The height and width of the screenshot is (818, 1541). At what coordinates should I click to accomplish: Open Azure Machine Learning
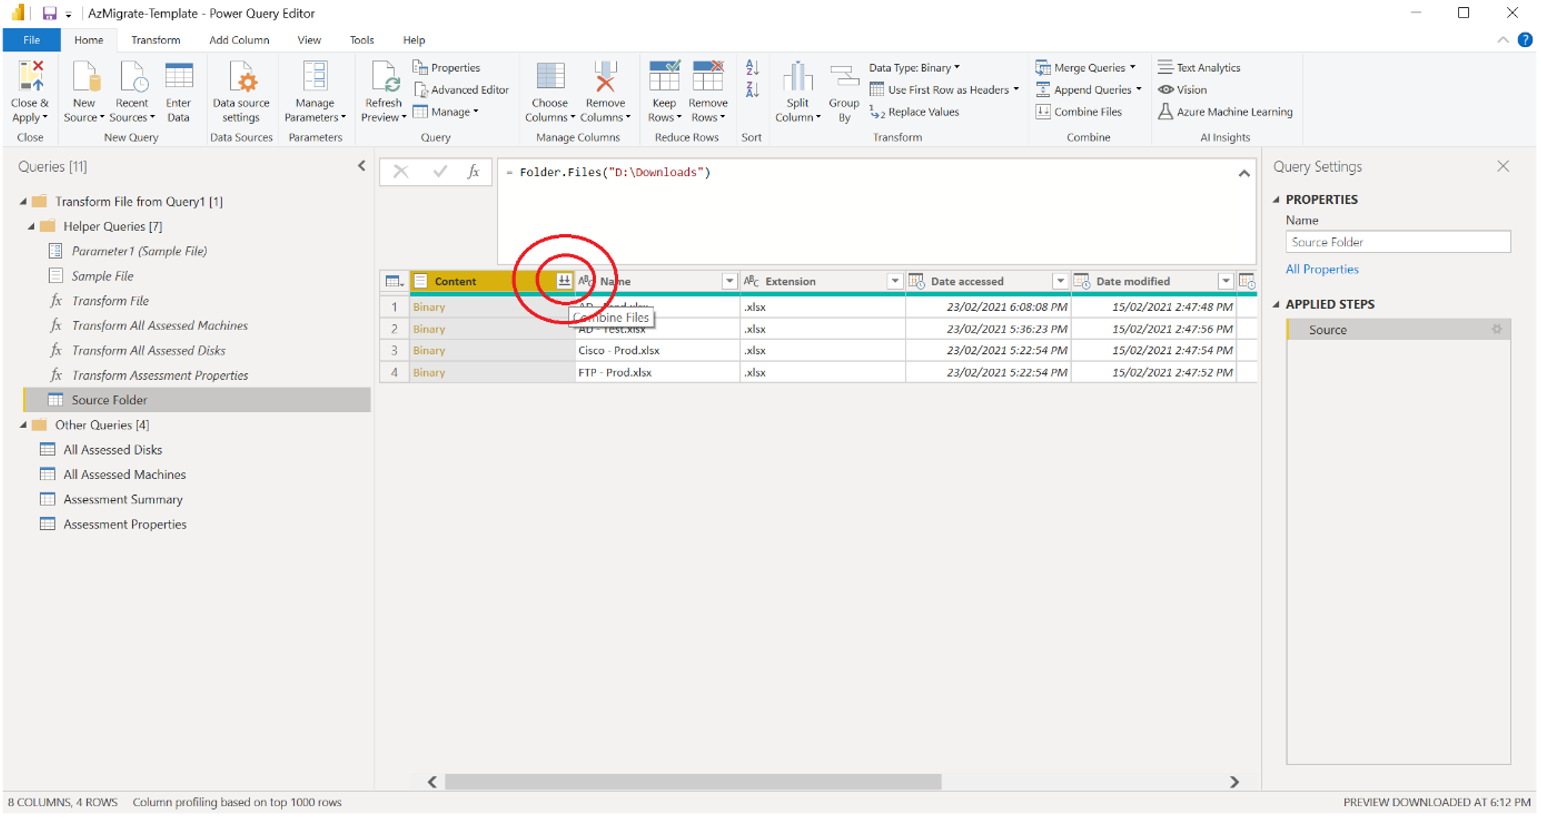coord(1225,112)
